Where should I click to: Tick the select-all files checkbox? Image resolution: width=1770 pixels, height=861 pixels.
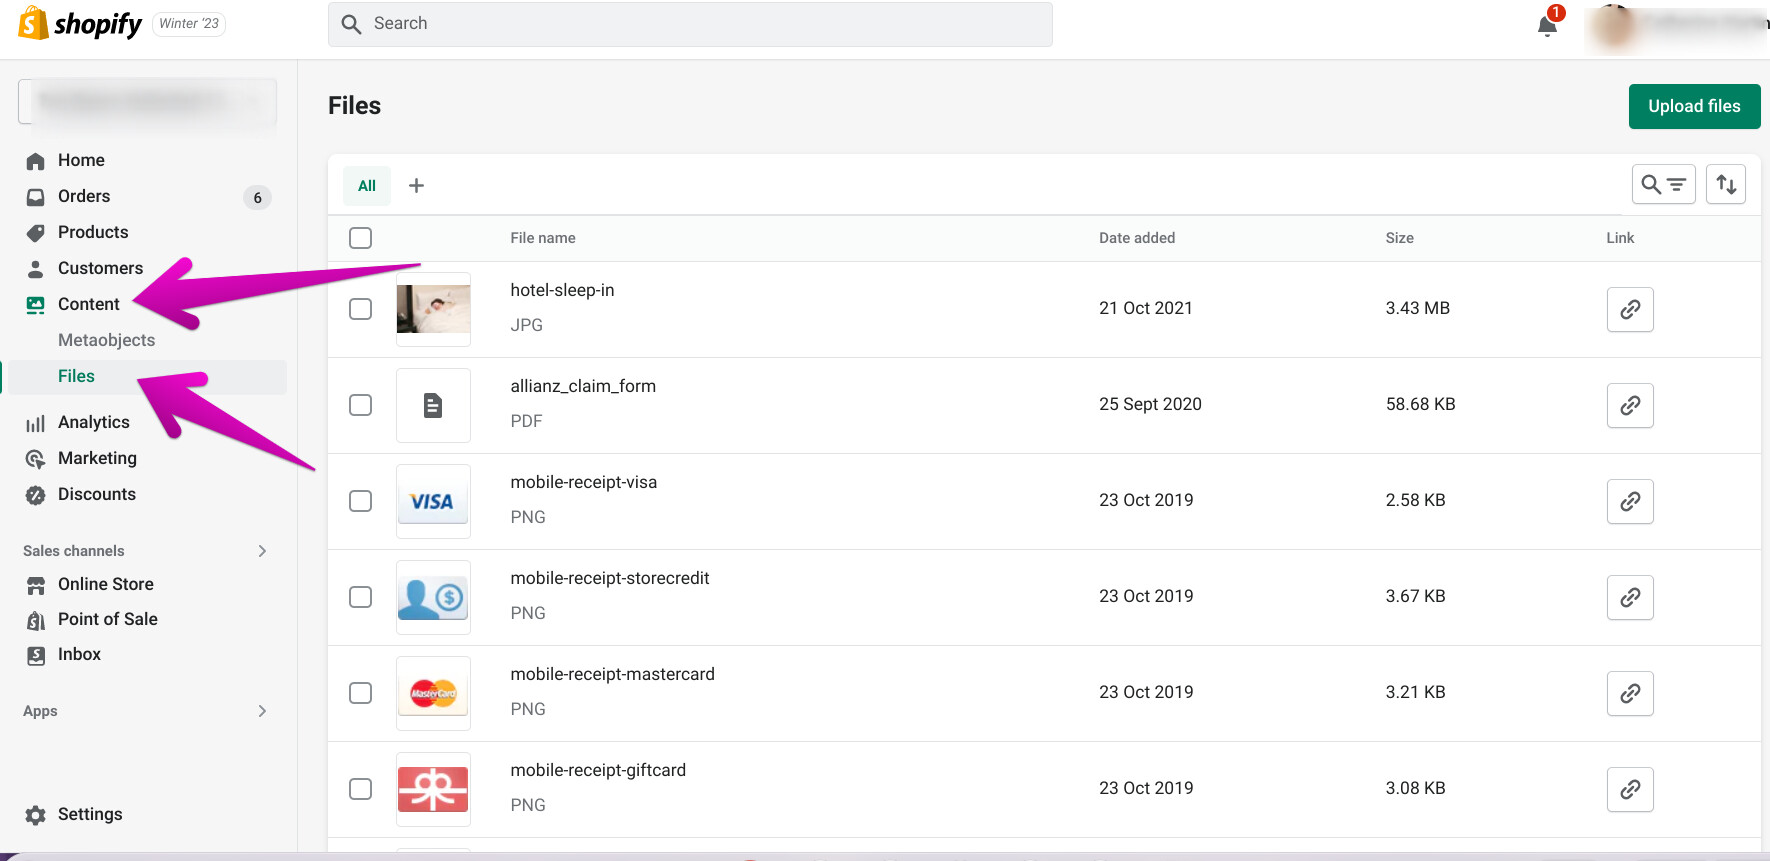(x=361, y=238)
